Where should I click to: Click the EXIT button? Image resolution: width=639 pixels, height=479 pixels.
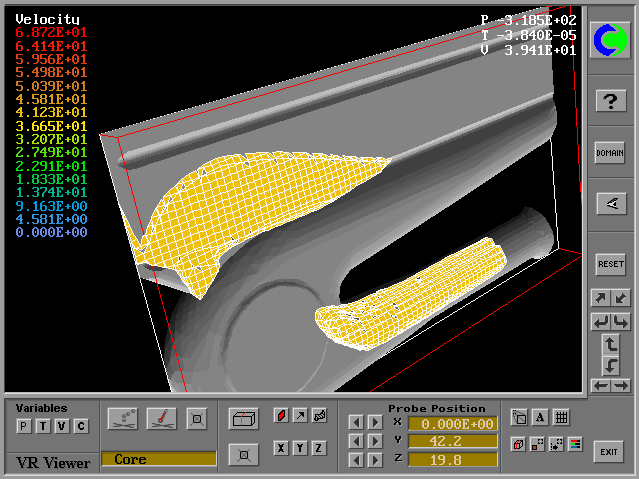(609, 452)
